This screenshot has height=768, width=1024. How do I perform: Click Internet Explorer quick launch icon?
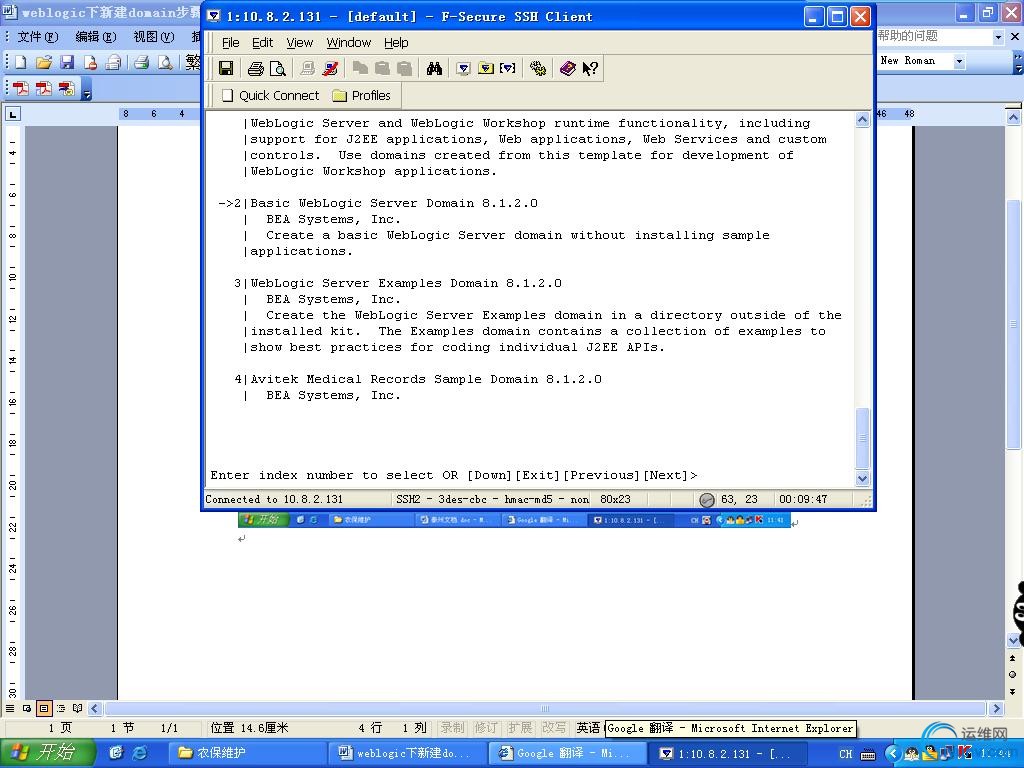point(140,752)
